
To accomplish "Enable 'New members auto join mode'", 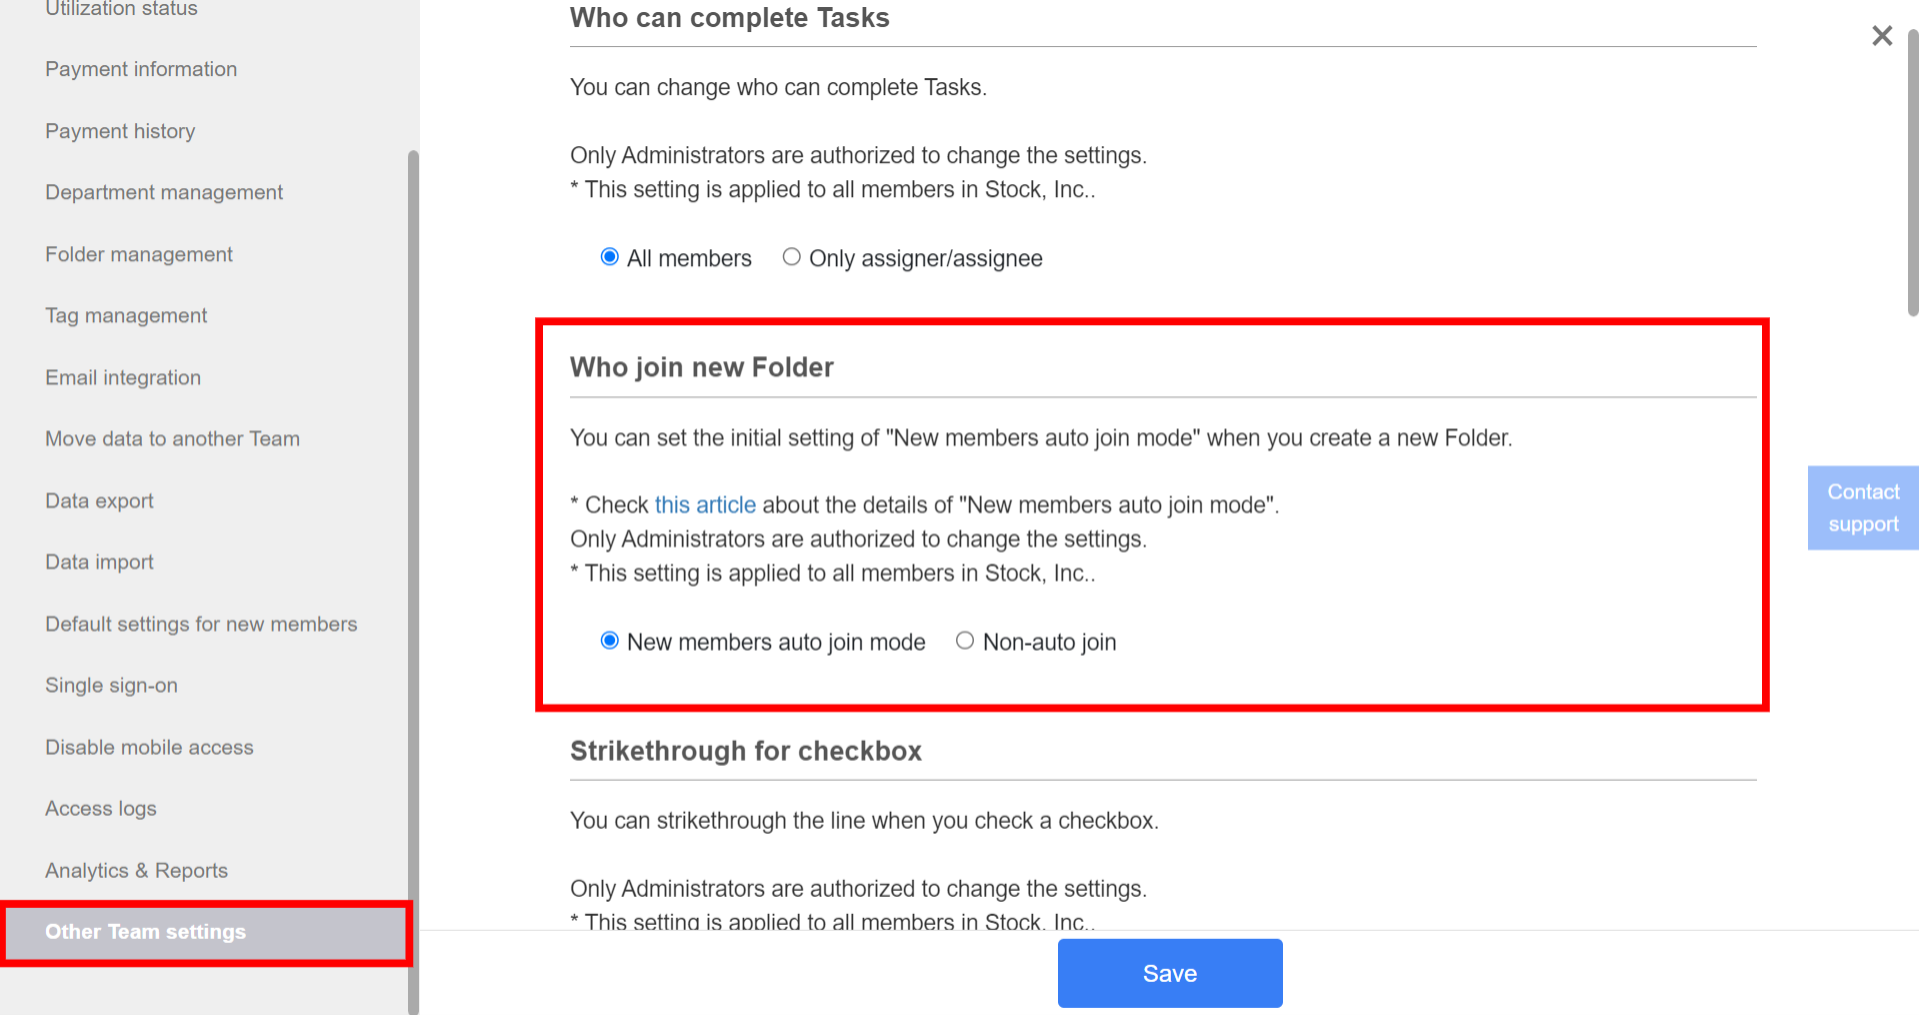I will [609, 640].
